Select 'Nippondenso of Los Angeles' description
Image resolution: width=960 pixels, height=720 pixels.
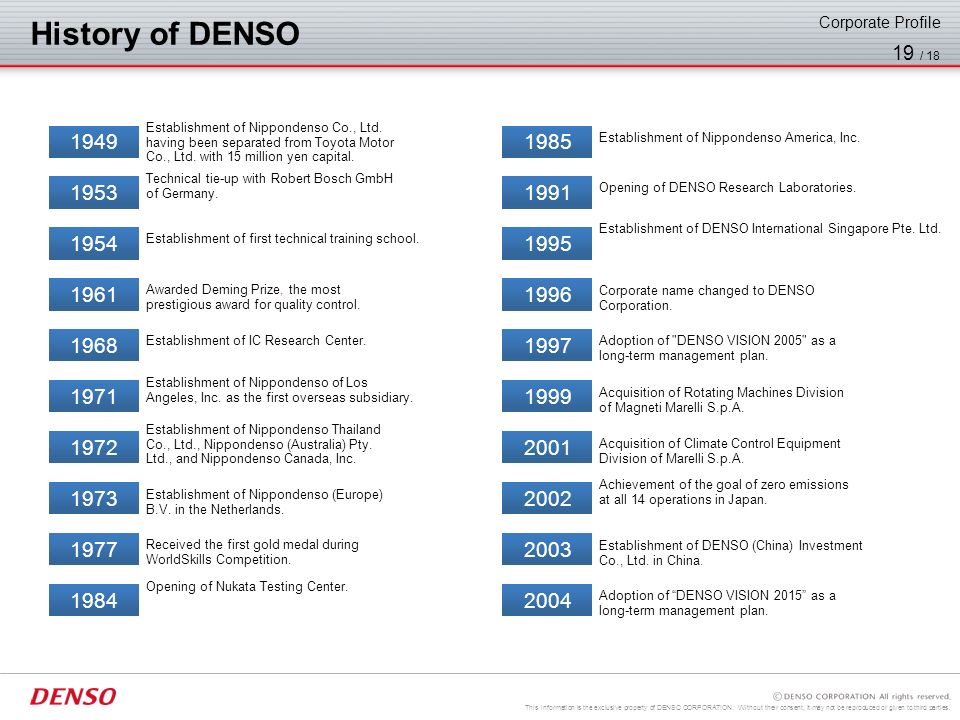(279, 390)
